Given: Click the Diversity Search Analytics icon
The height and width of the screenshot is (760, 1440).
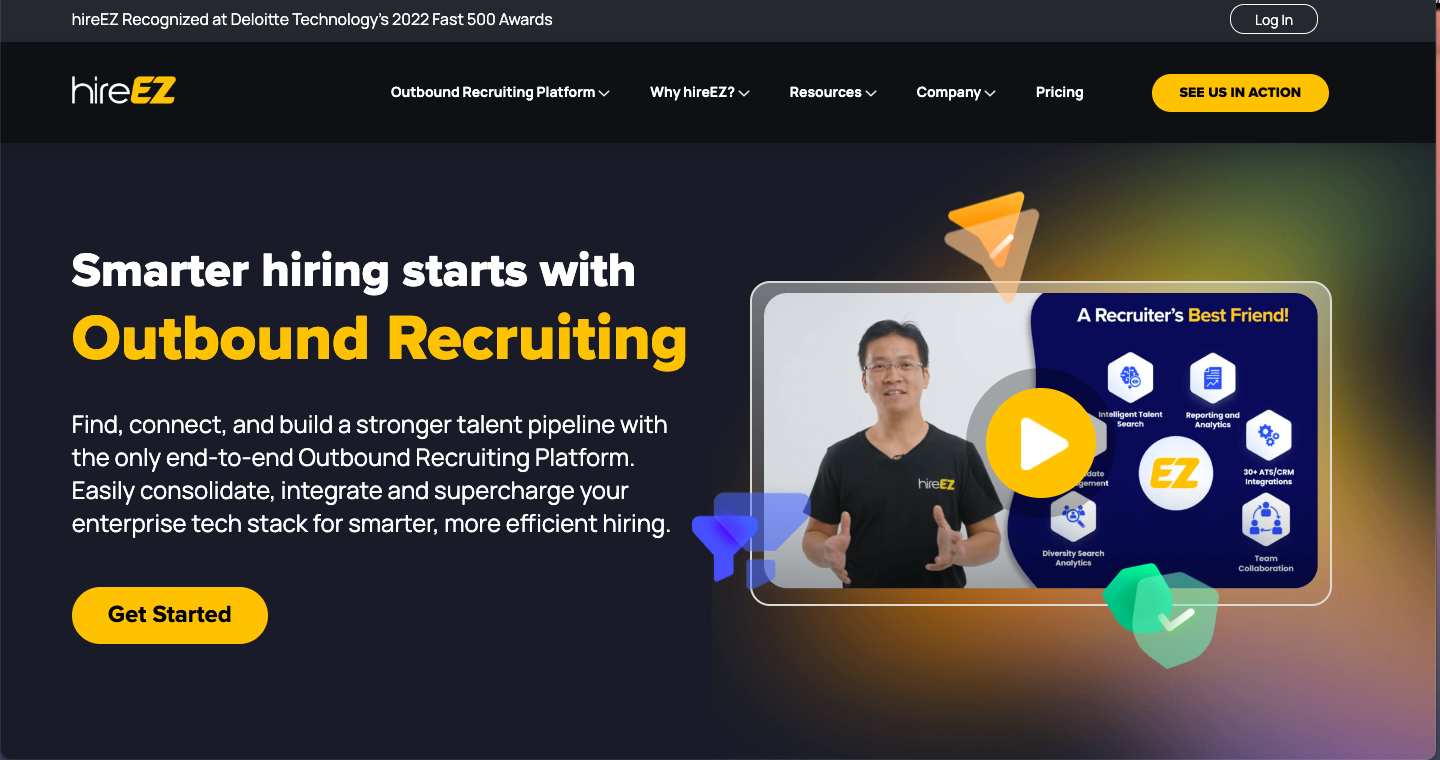Looking at the screenshot, I should pos(1073,517).
